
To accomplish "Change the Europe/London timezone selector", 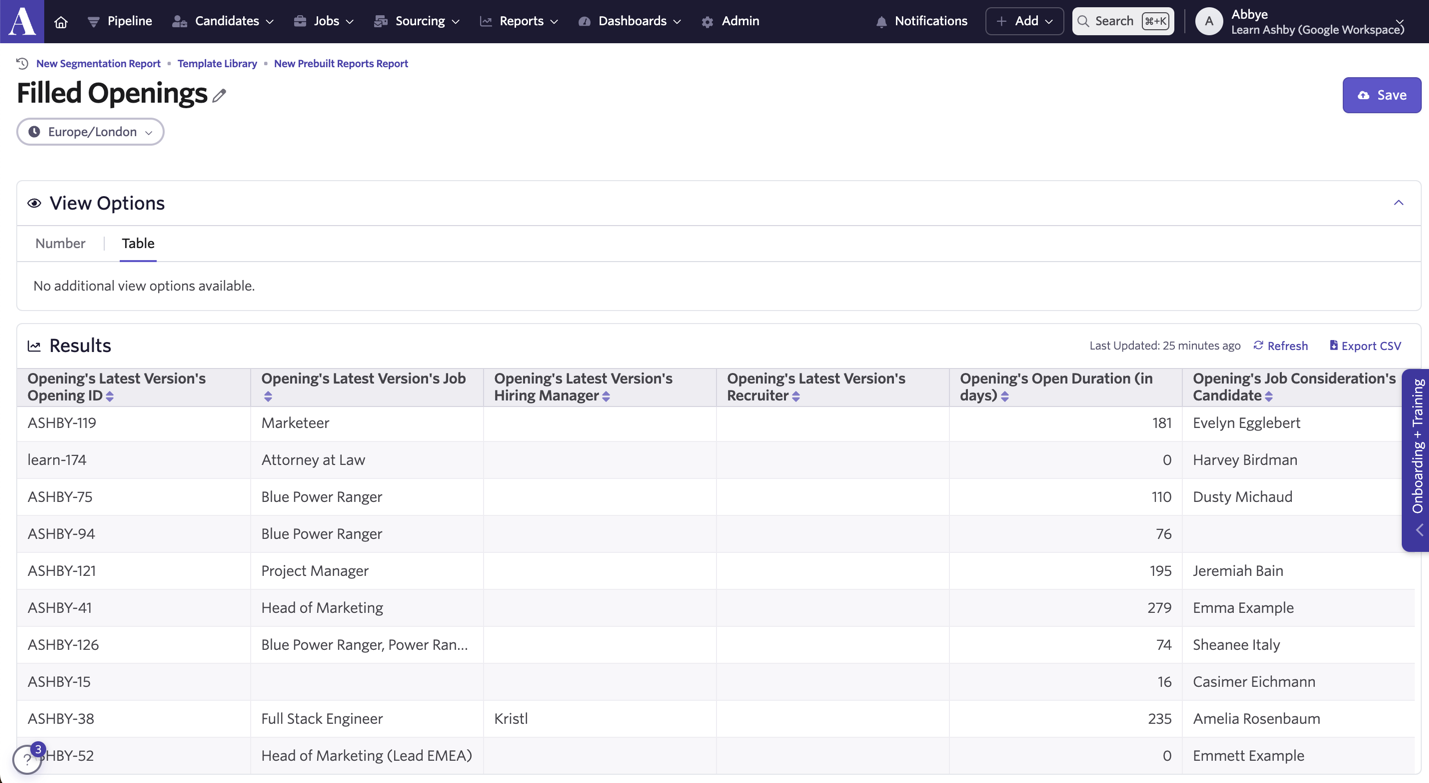I will coord(90,132).
